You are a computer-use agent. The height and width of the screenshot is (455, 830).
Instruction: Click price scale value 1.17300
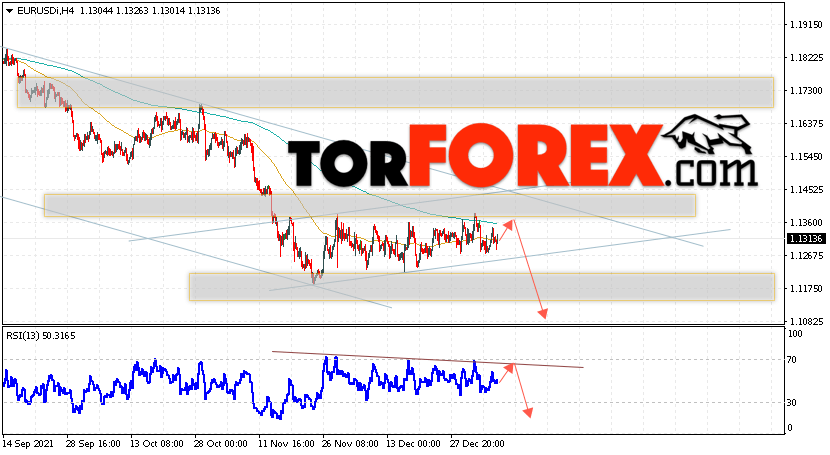(x=806, y=91)
